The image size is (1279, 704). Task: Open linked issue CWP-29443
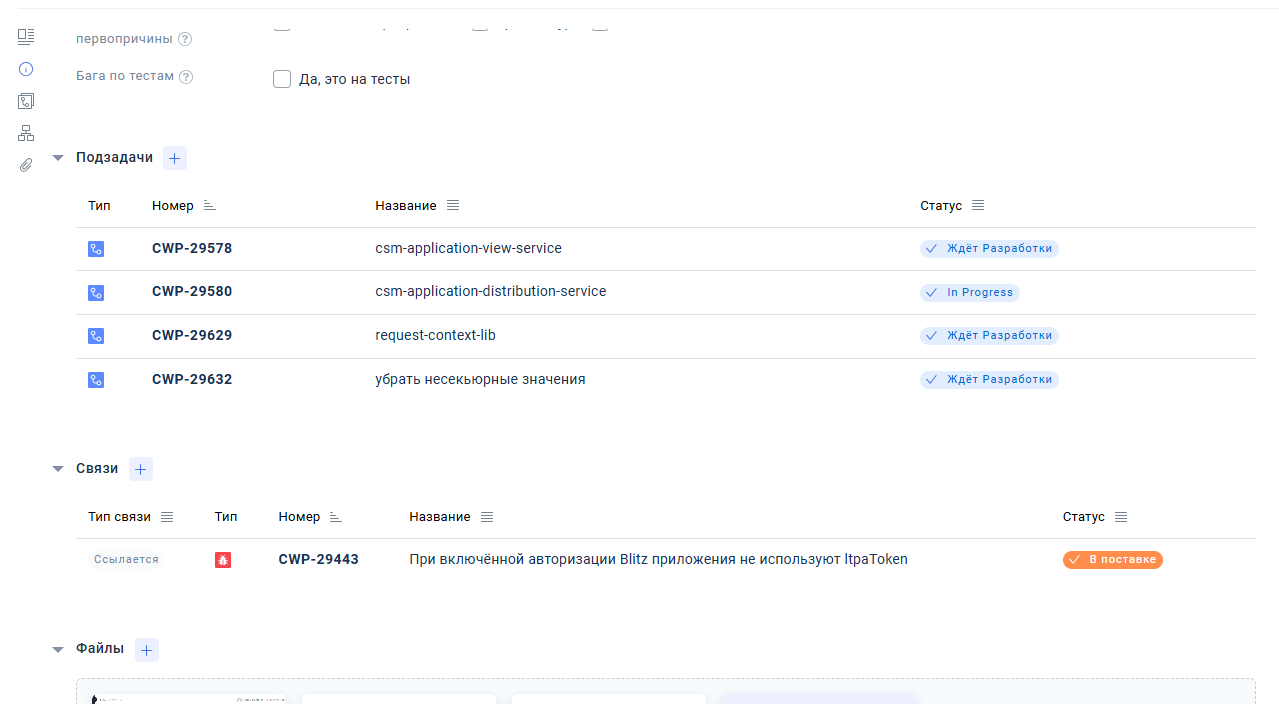(318, 560)
